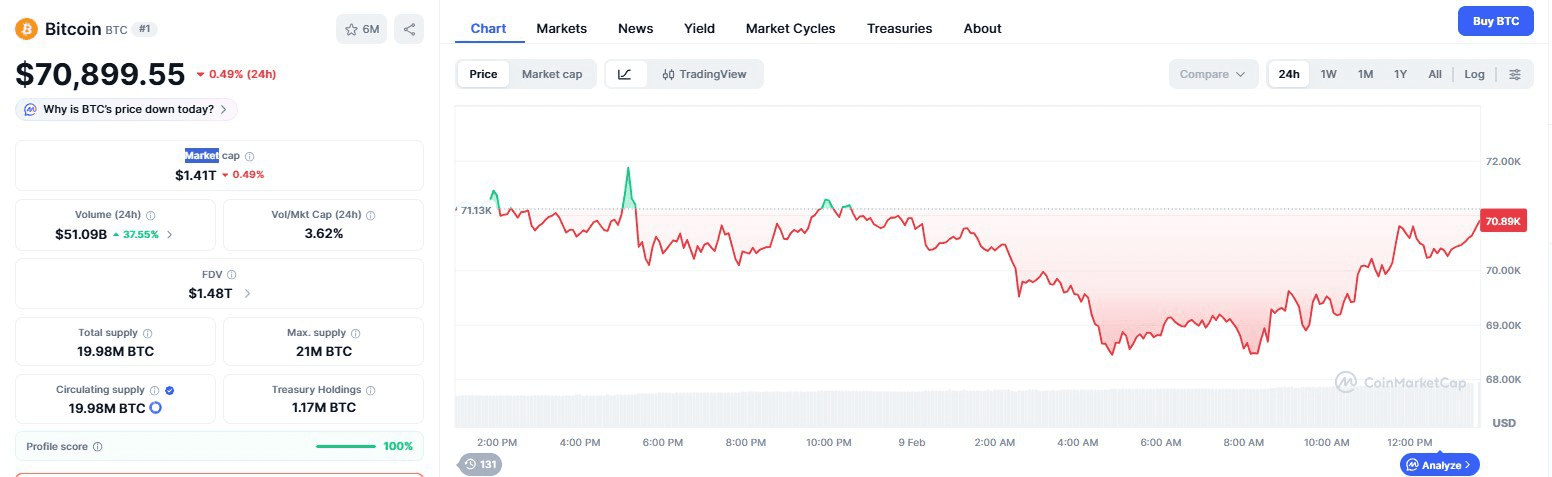
Task: Click the Profile score progress bar
Action: [x=346, y=446]
